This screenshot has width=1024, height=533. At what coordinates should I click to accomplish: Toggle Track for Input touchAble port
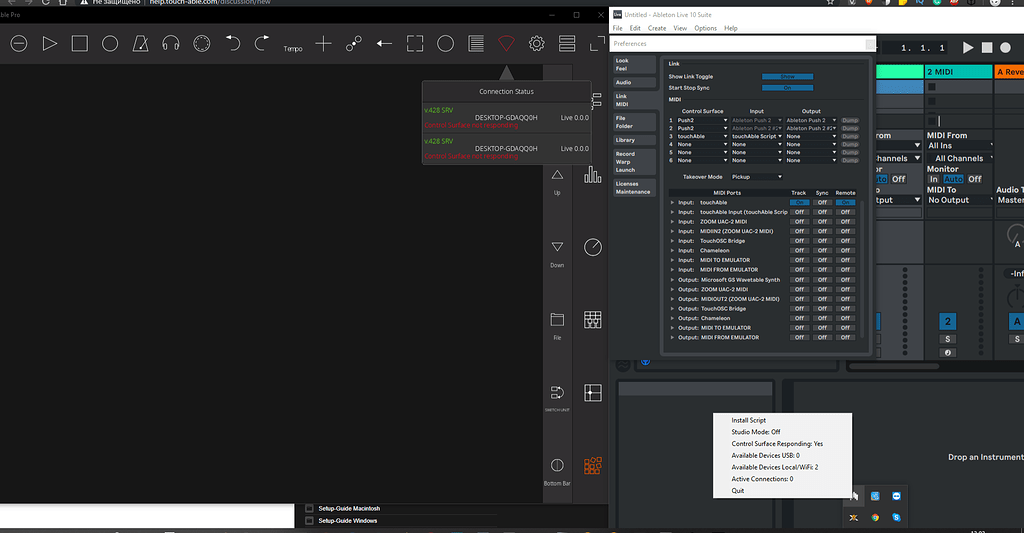click(x=799, y=202)
